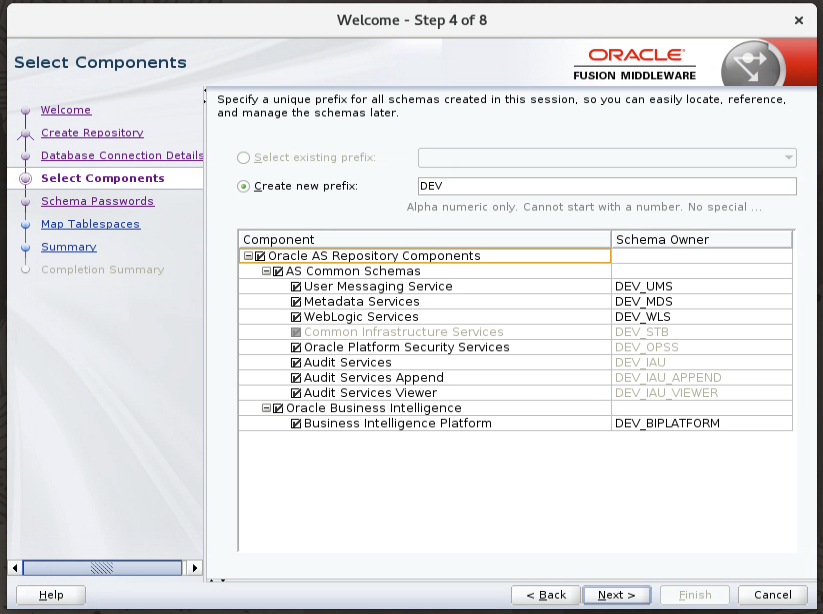Uncheck the User Messaging Service checkbox
Viewport: 823px width, 614px height.
(296, 287)
